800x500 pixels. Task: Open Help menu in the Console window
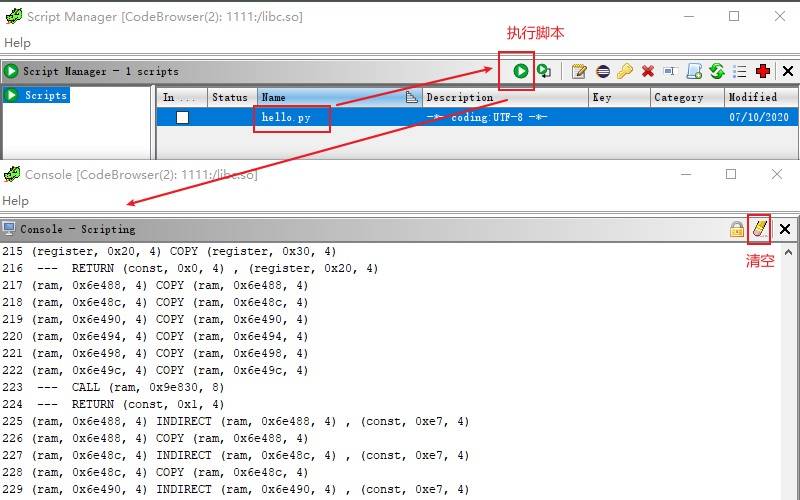coord(15,201)
